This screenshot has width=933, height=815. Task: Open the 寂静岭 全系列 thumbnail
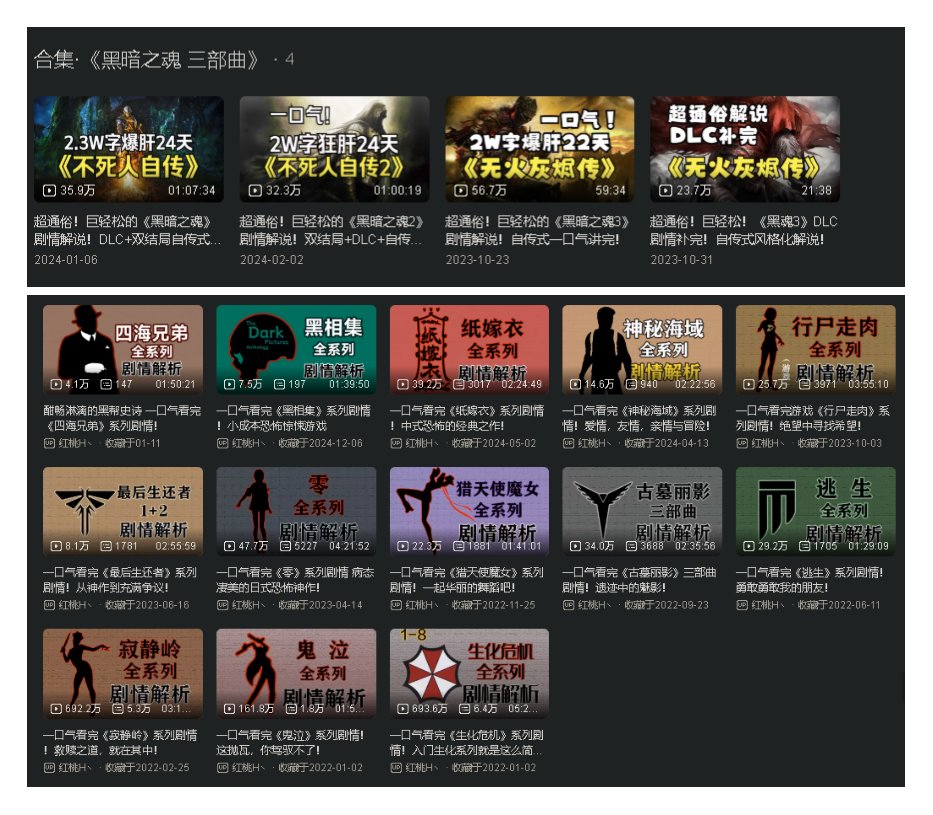pyautogui.click(x=123, y=673)
